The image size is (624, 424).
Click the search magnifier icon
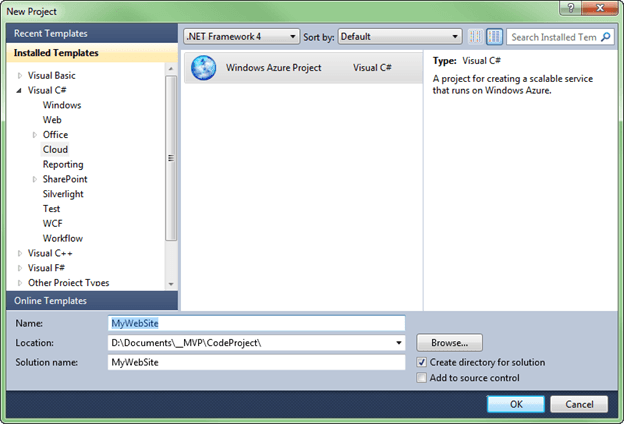(605, 37)
